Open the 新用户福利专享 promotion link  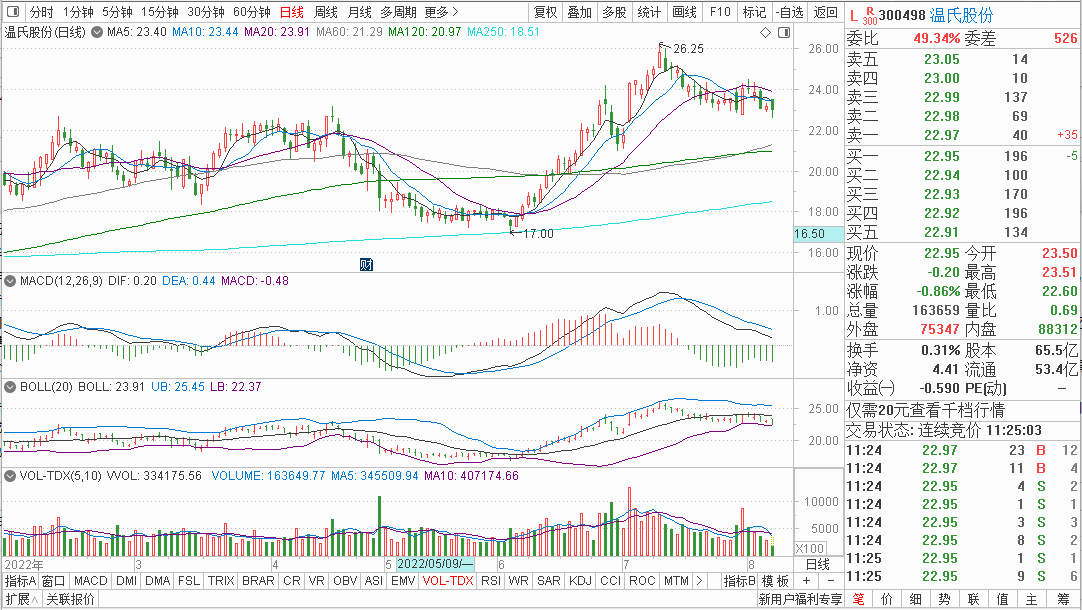(x=800, y=599)
